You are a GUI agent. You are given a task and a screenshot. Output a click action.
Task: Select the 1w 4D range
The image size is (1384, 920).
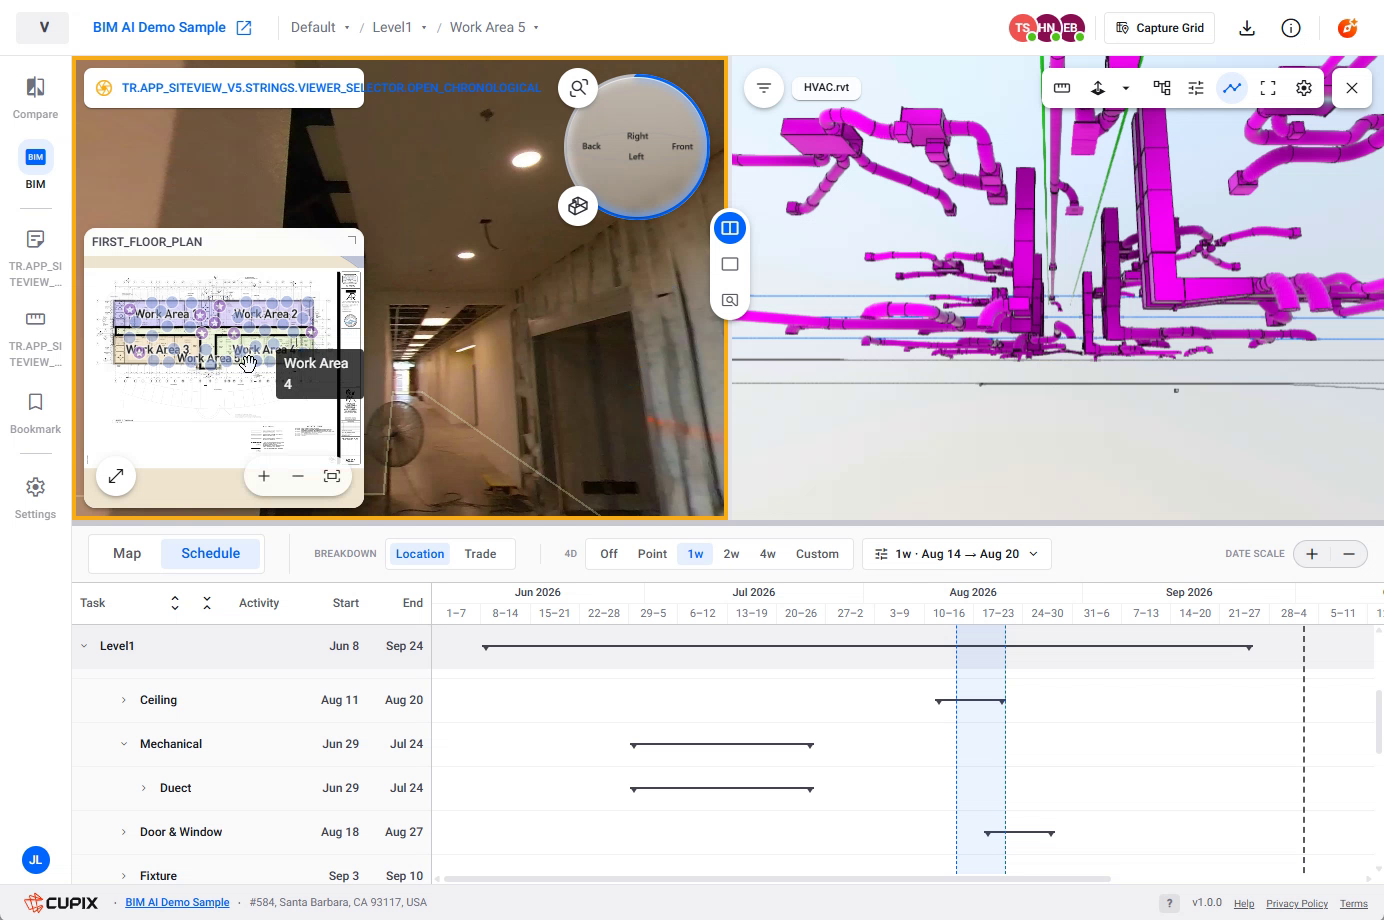695,554
